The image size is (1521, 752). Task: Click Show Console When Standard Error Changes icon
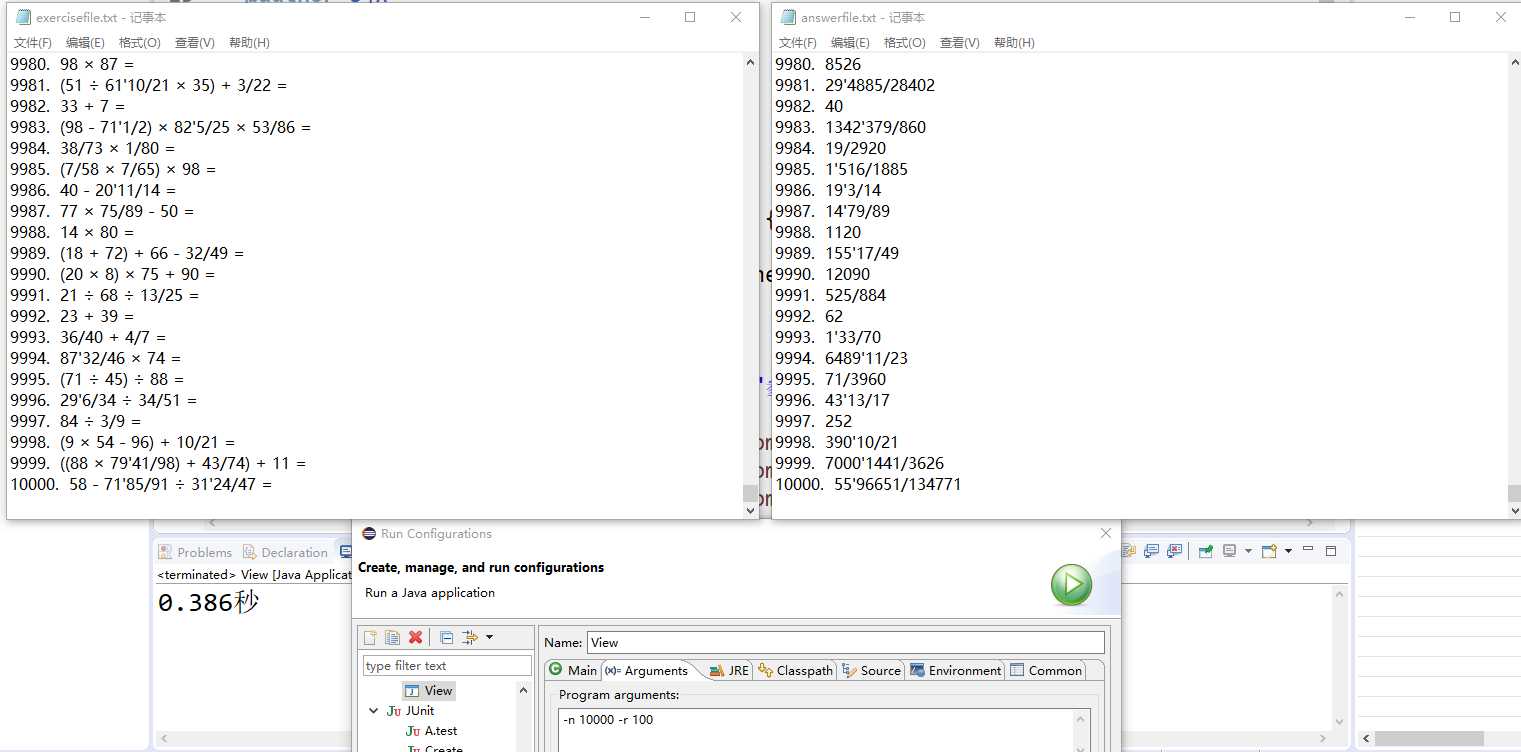(x=1174, y=551)
